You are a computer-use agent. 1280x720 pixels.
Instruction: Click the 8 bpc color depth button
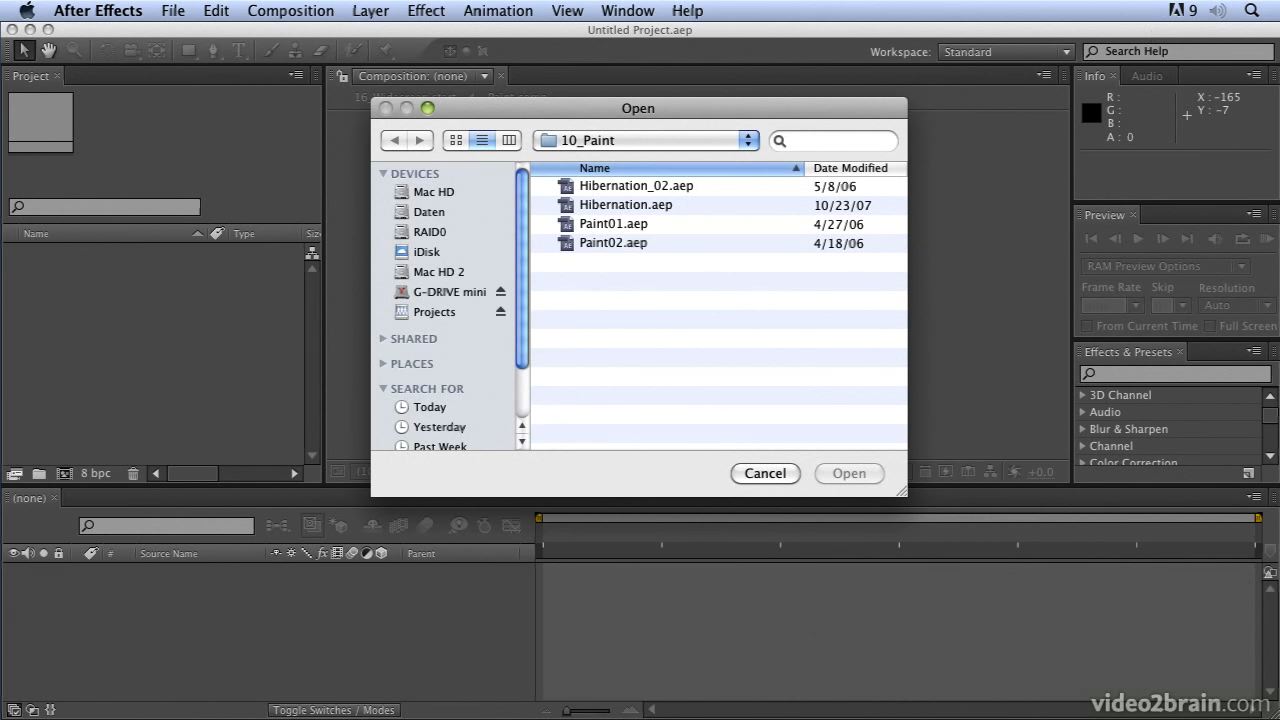[x=96, y=473]
